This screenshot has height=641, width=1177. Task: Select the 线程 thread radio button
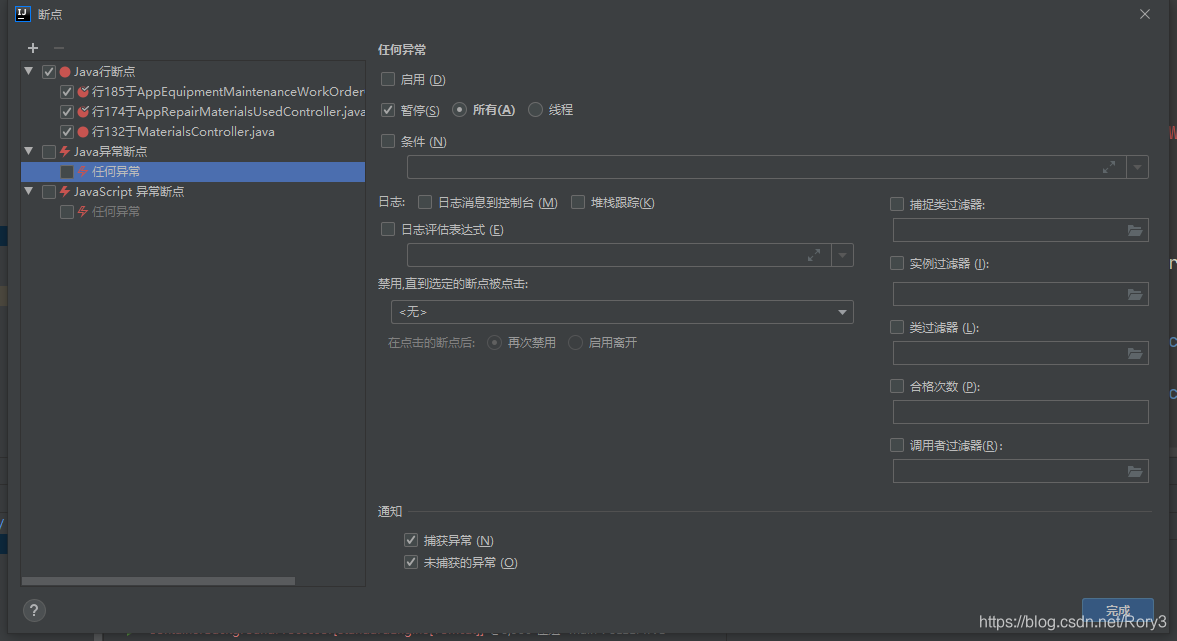[535, 110]
